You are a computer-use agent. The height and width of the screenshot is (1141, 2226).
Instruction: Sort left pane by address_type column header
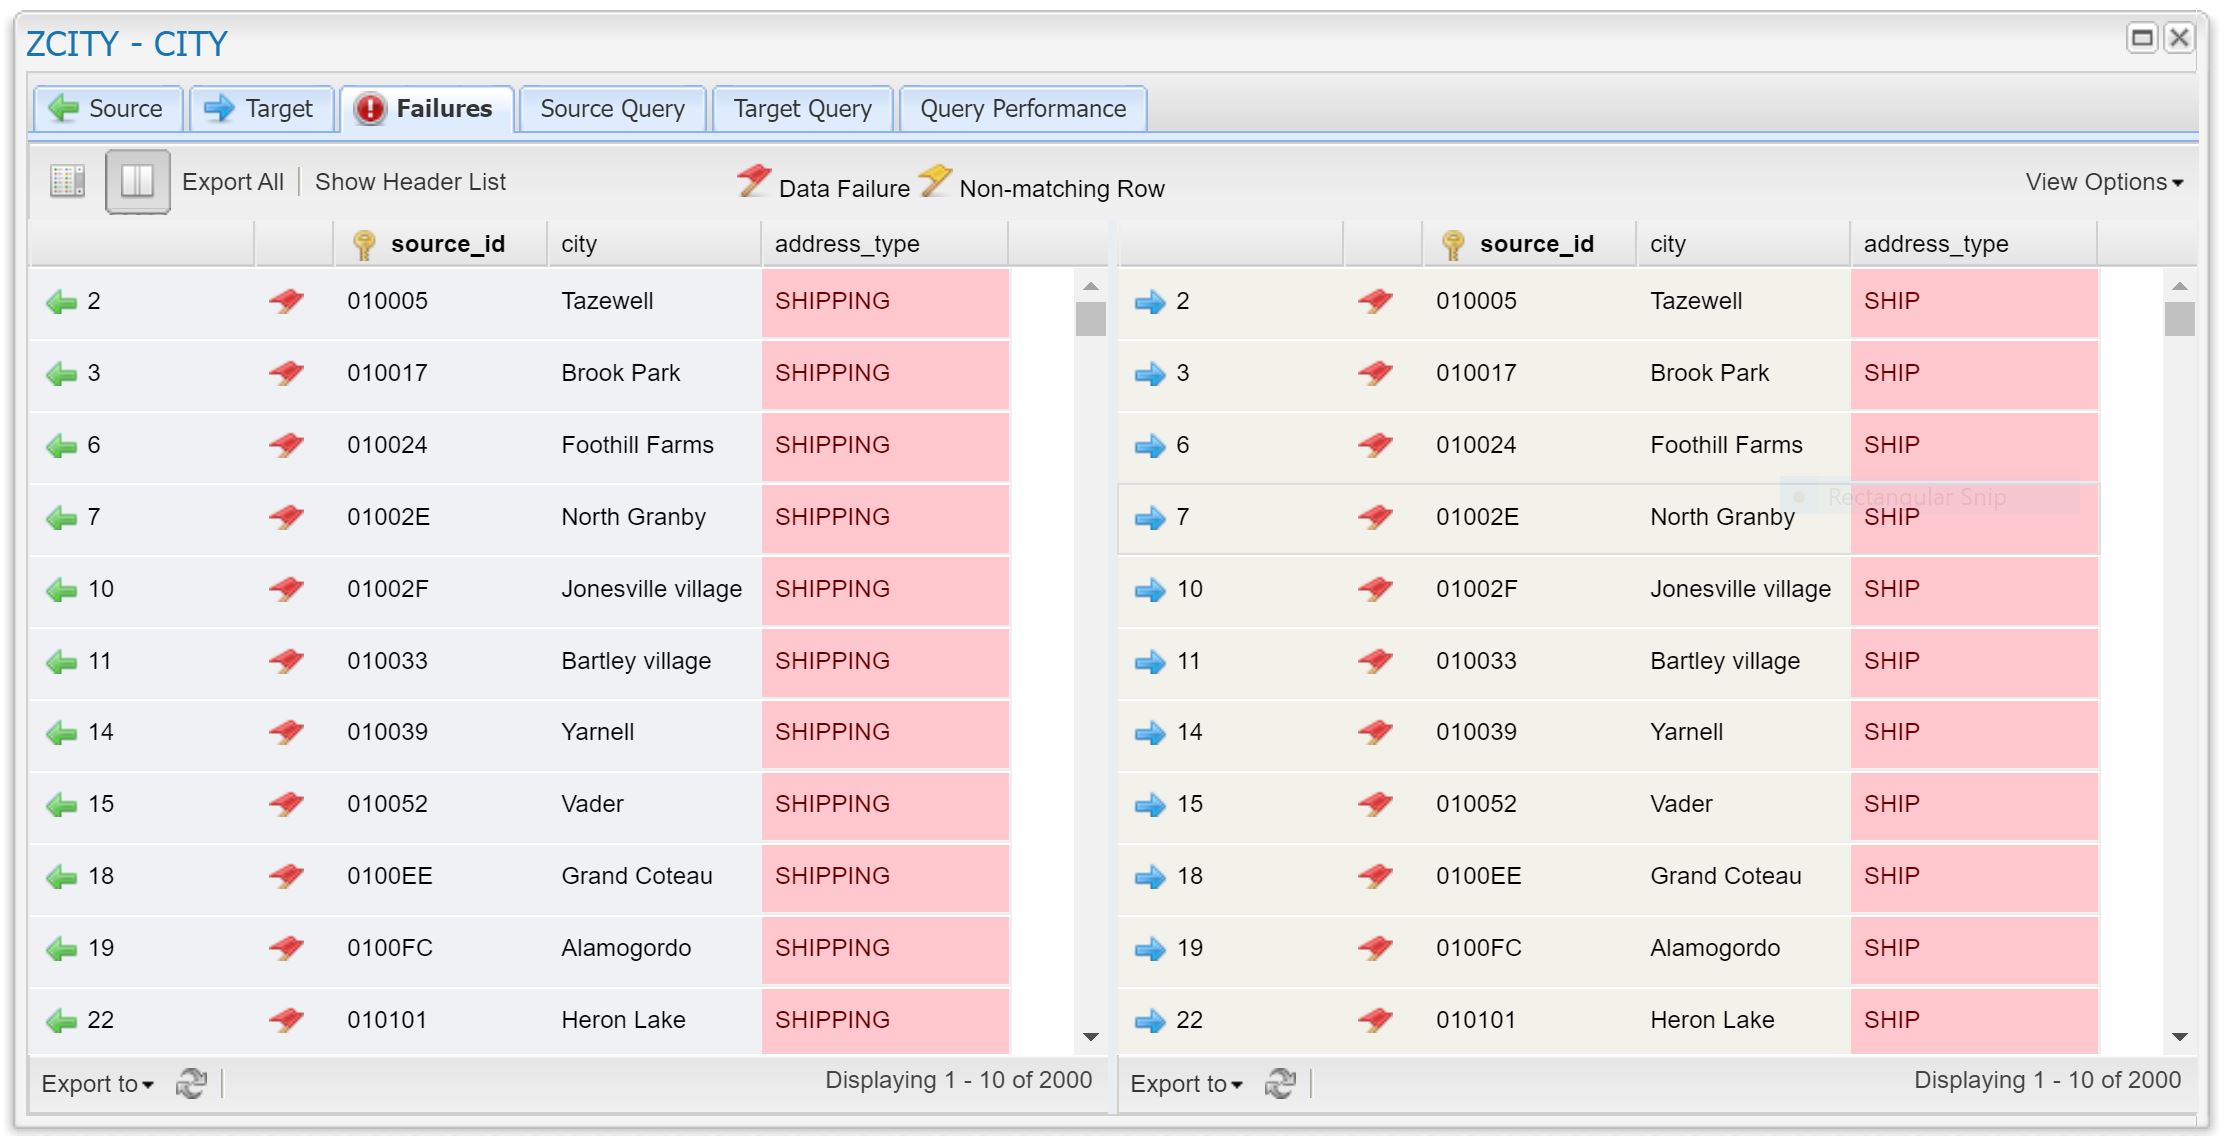pyautogui.click(x=884, y=244)
